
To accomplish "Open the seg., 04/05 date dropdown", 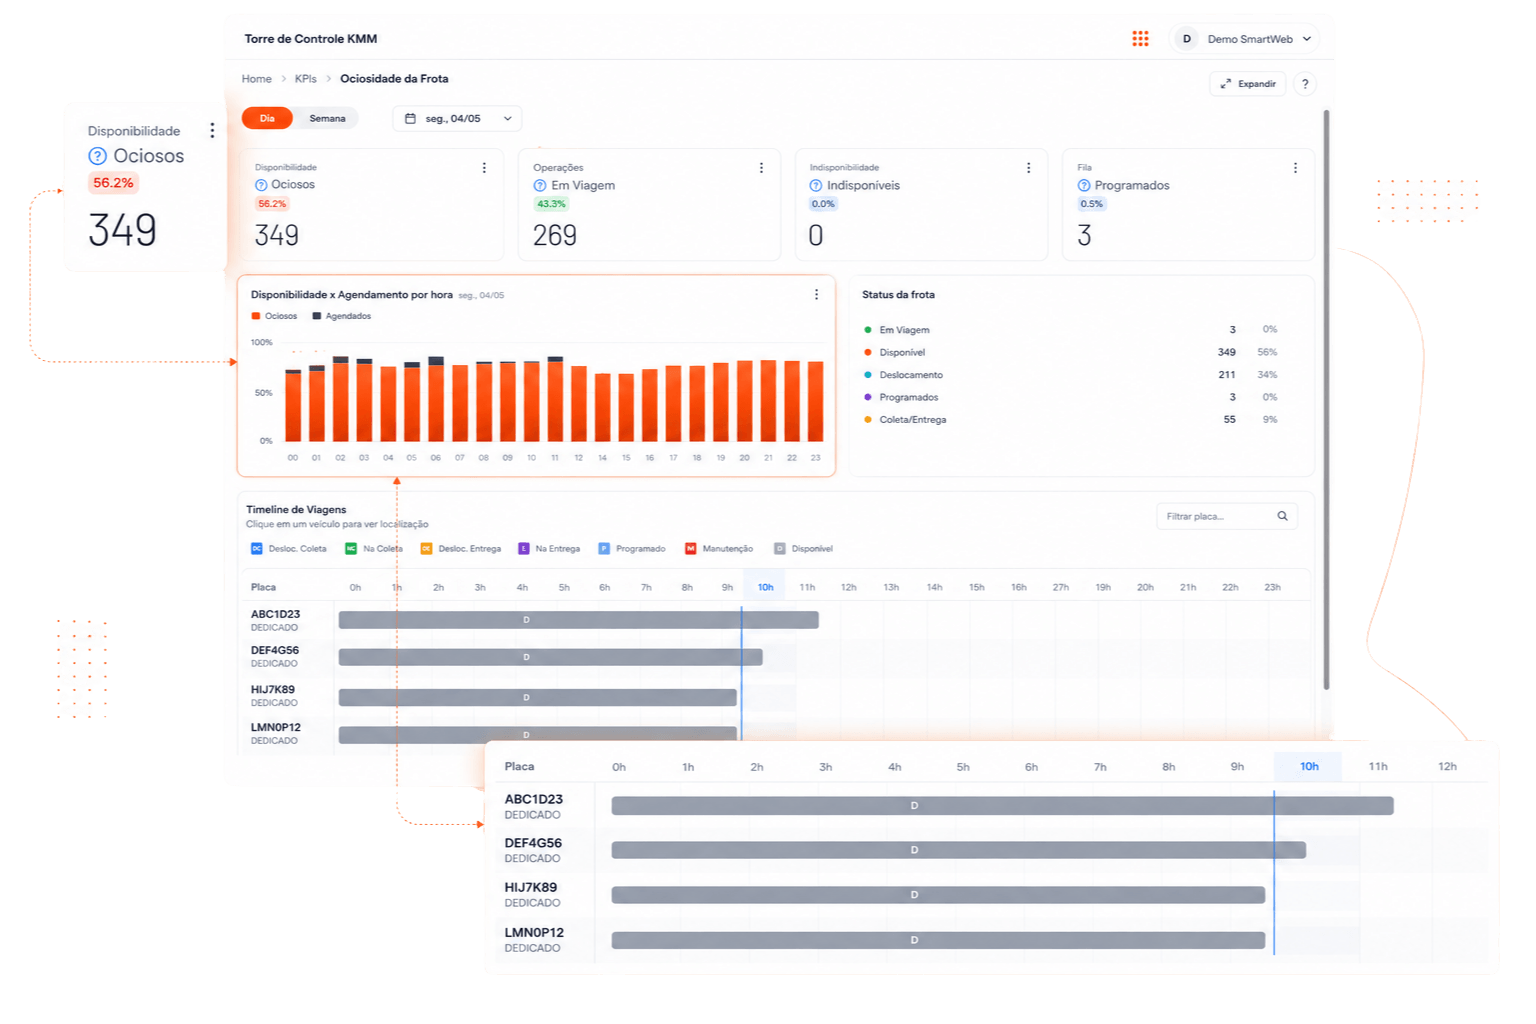I will (x=457, y=118).
